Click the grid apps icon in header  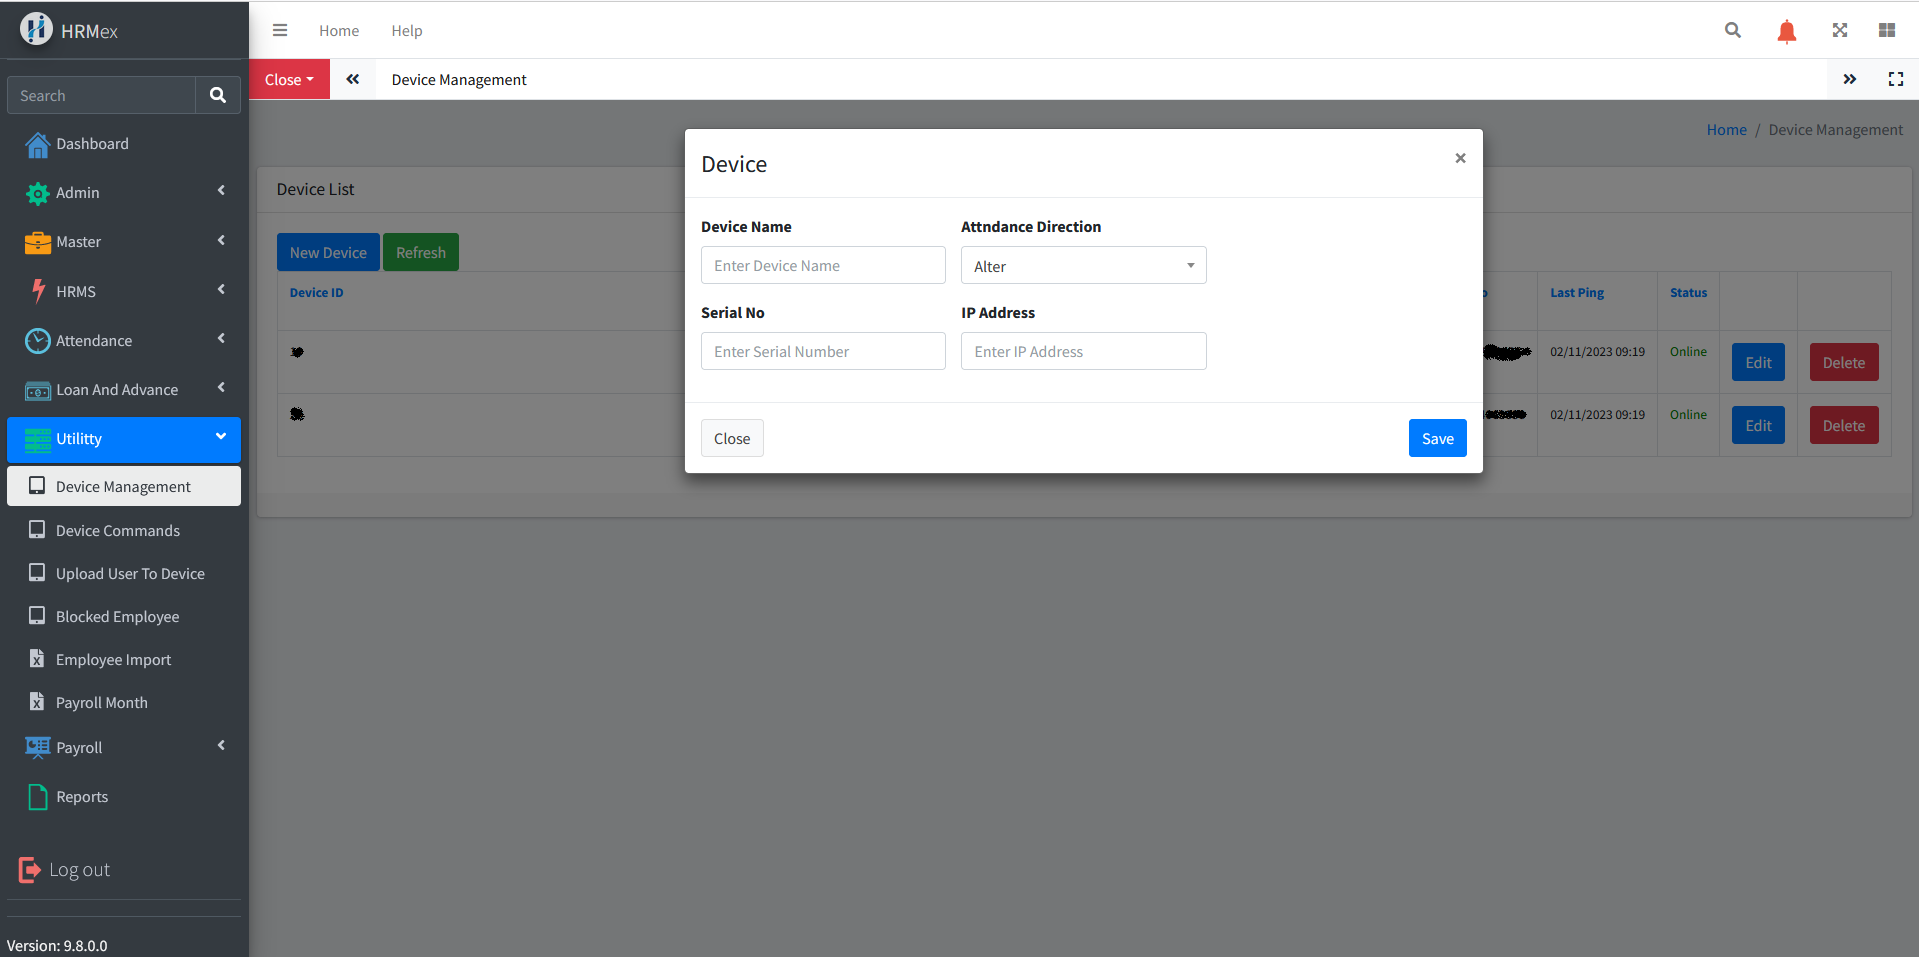point(1887,31)
